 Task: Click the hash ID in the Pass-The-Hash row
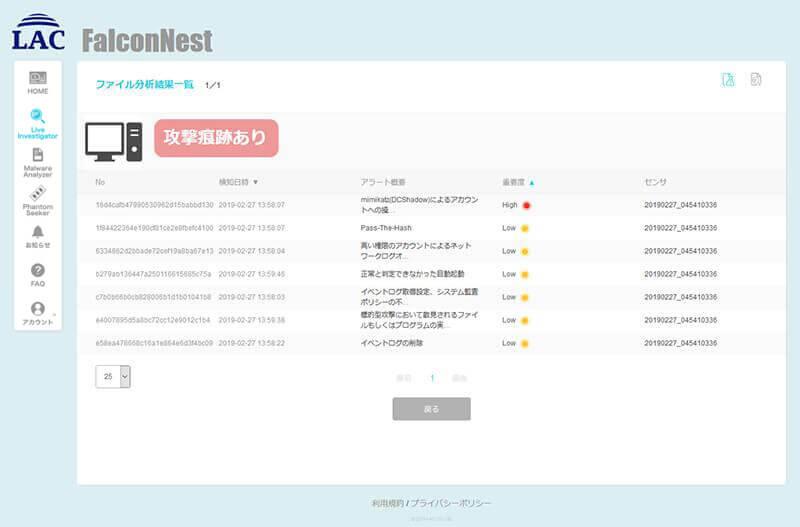click(155, 228)
